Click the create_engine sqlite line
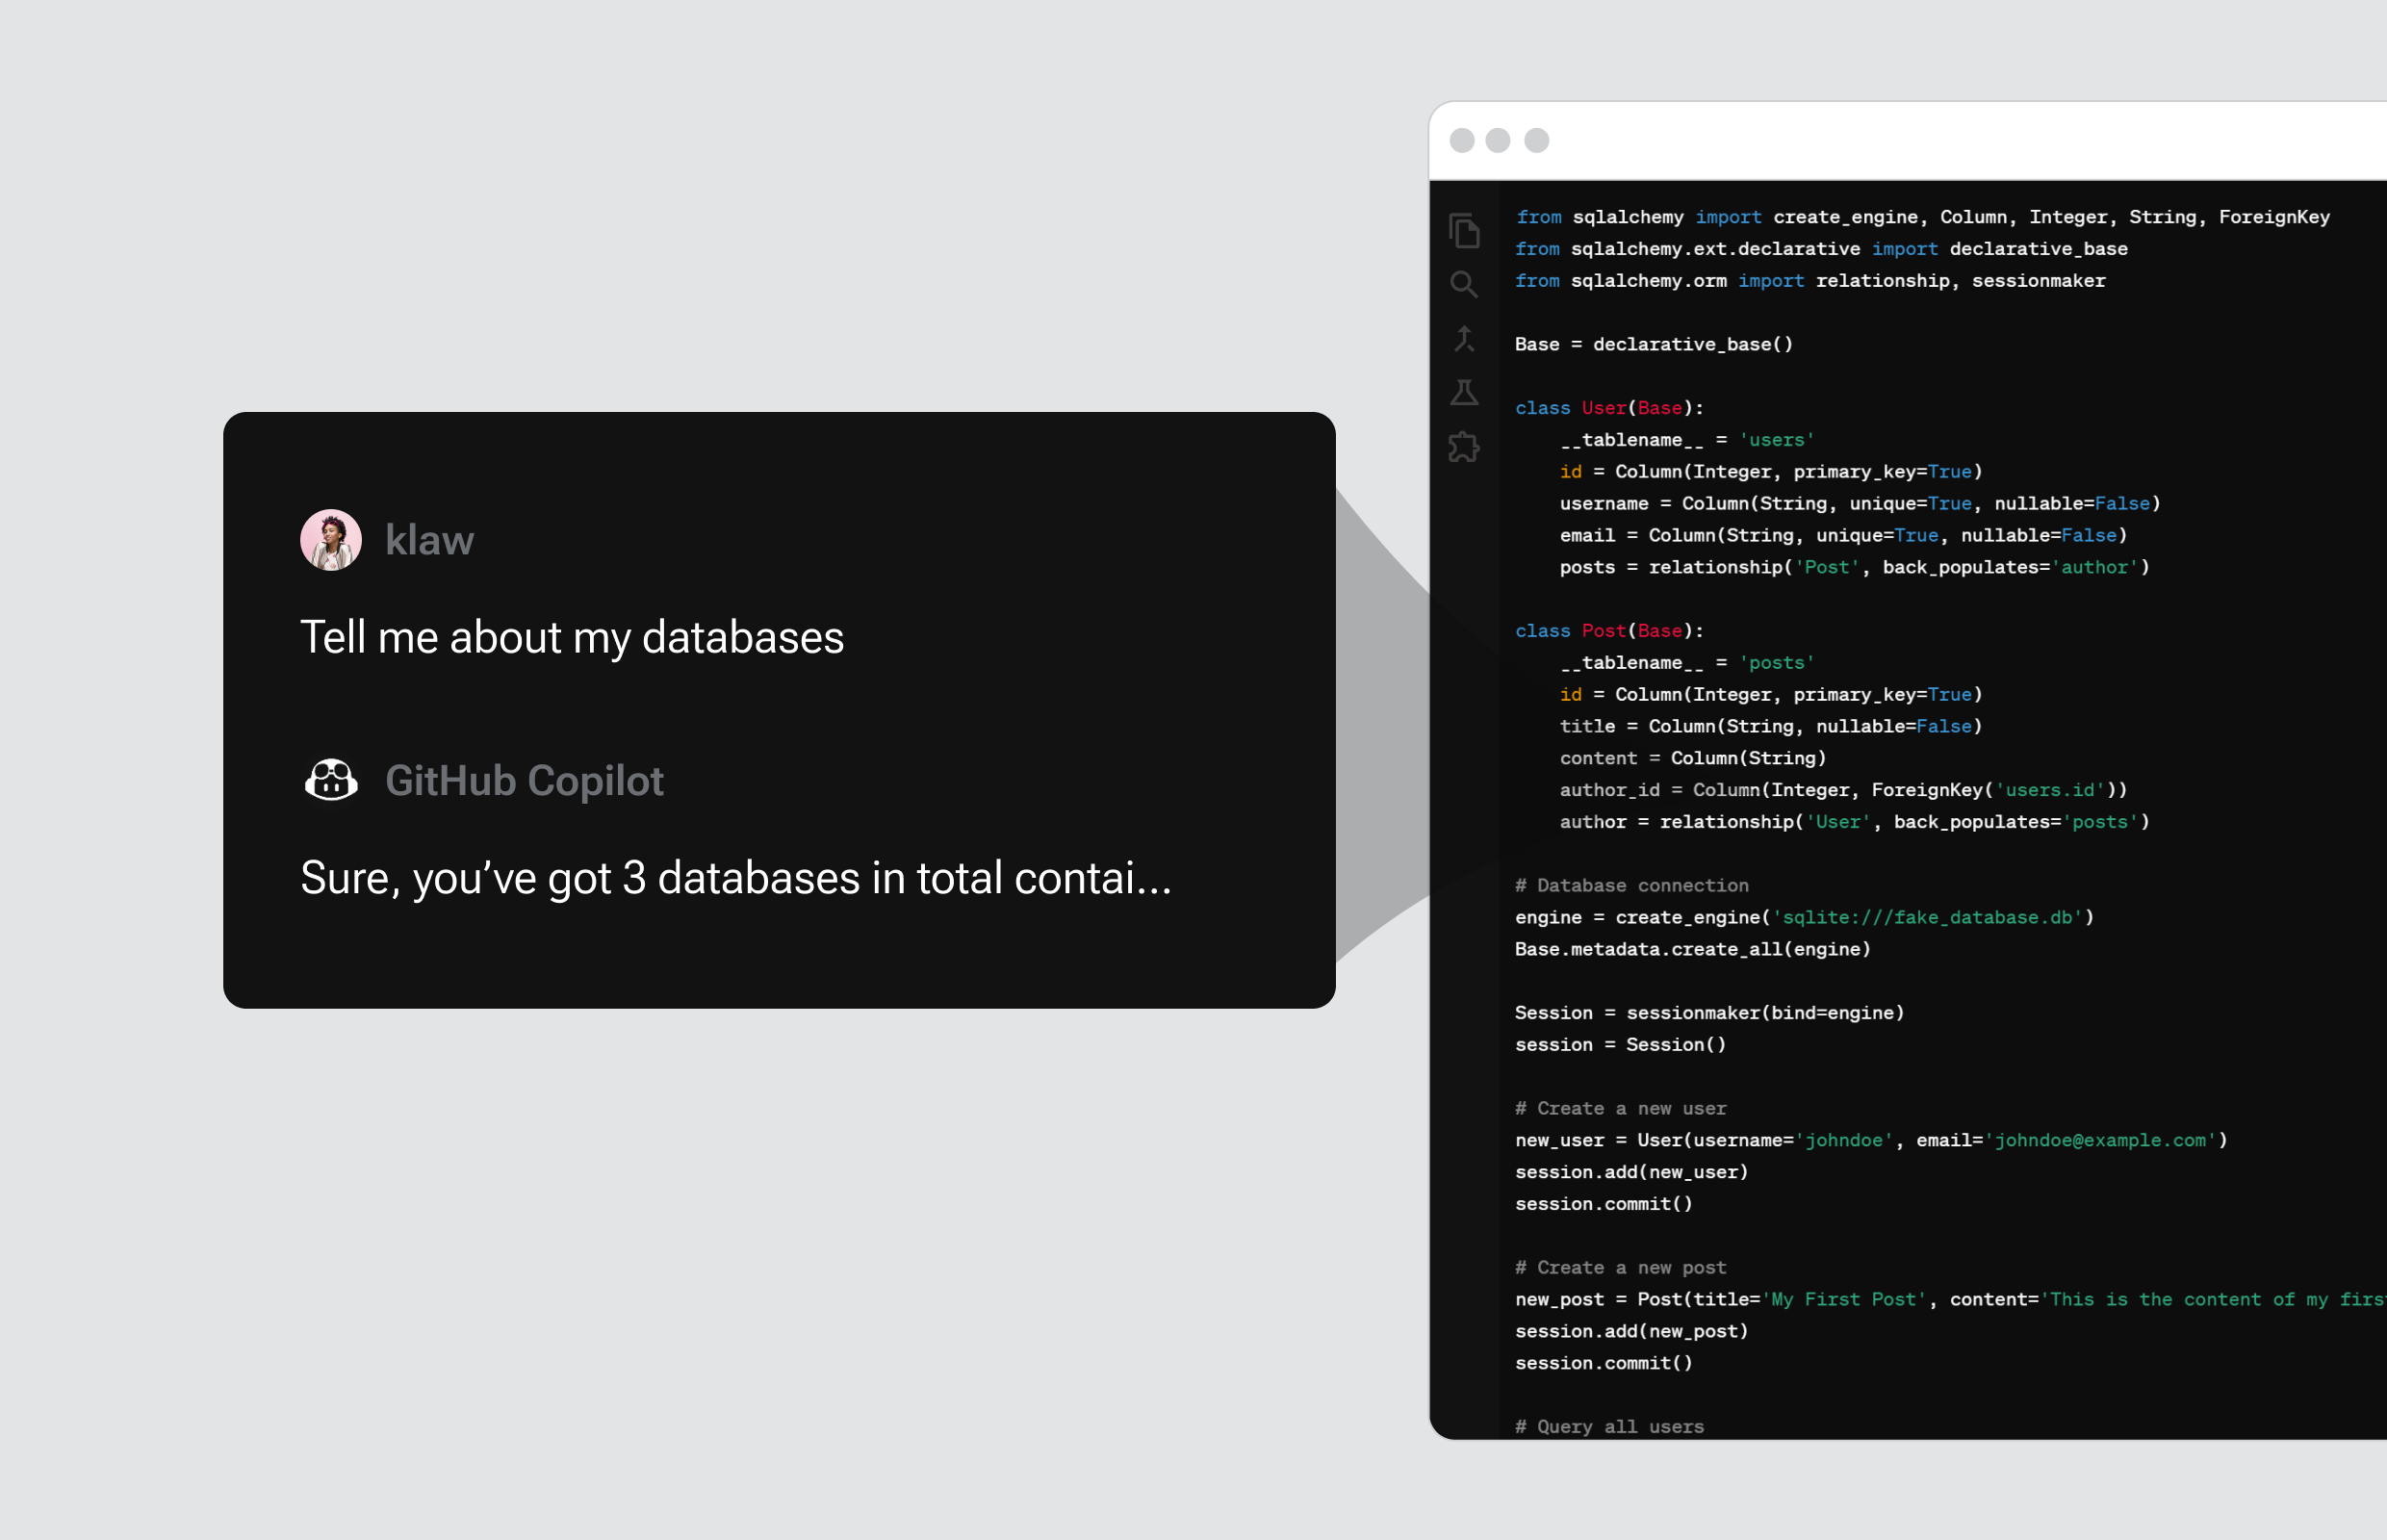This screenshot has width=2387, height=1540. [1804, 918]
